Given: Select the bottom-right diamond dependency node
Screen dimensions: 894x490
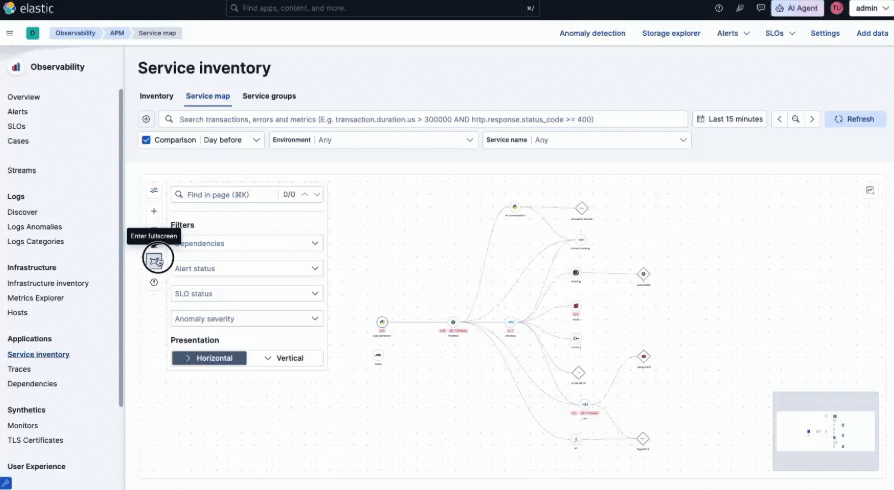Looking at the screenshot, I should tap(643, 439).
